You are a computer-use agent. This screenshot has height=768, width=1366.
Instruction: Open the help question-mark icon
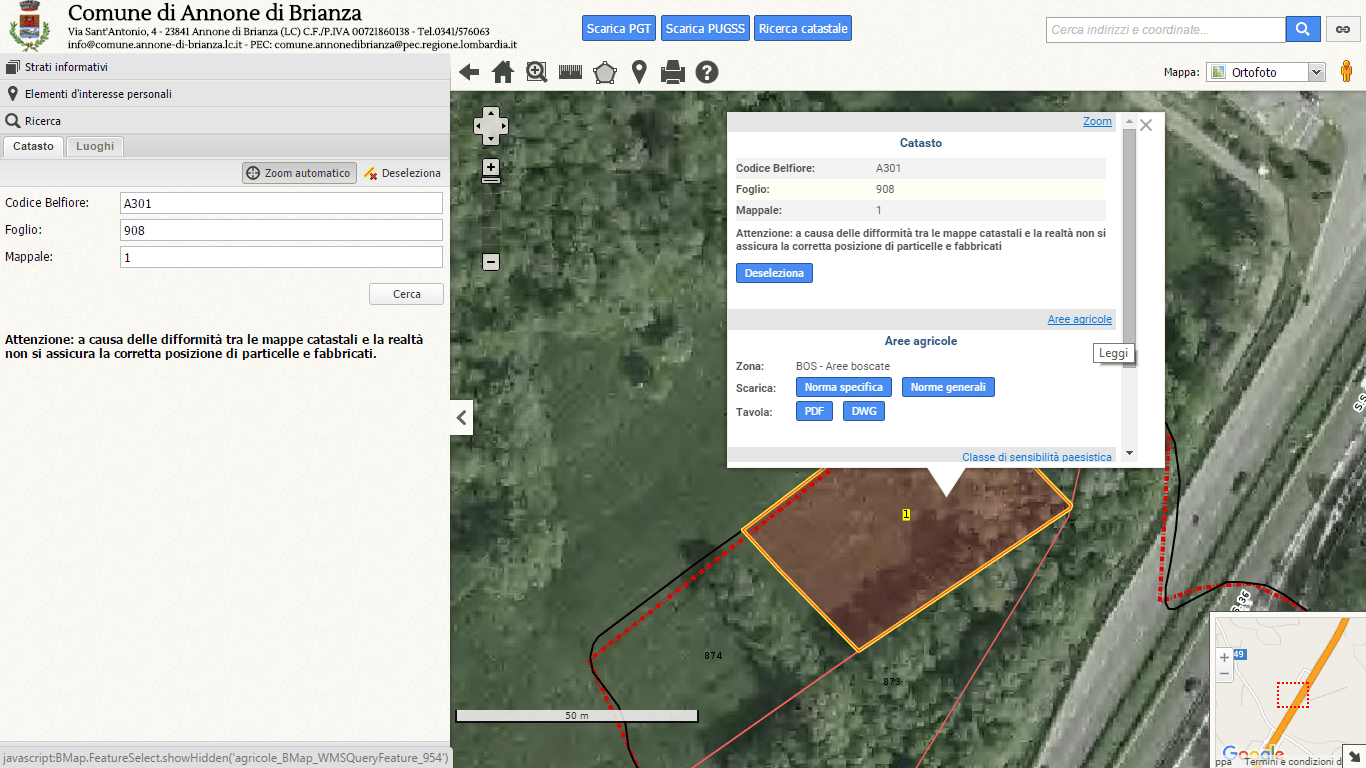[707, 72]
